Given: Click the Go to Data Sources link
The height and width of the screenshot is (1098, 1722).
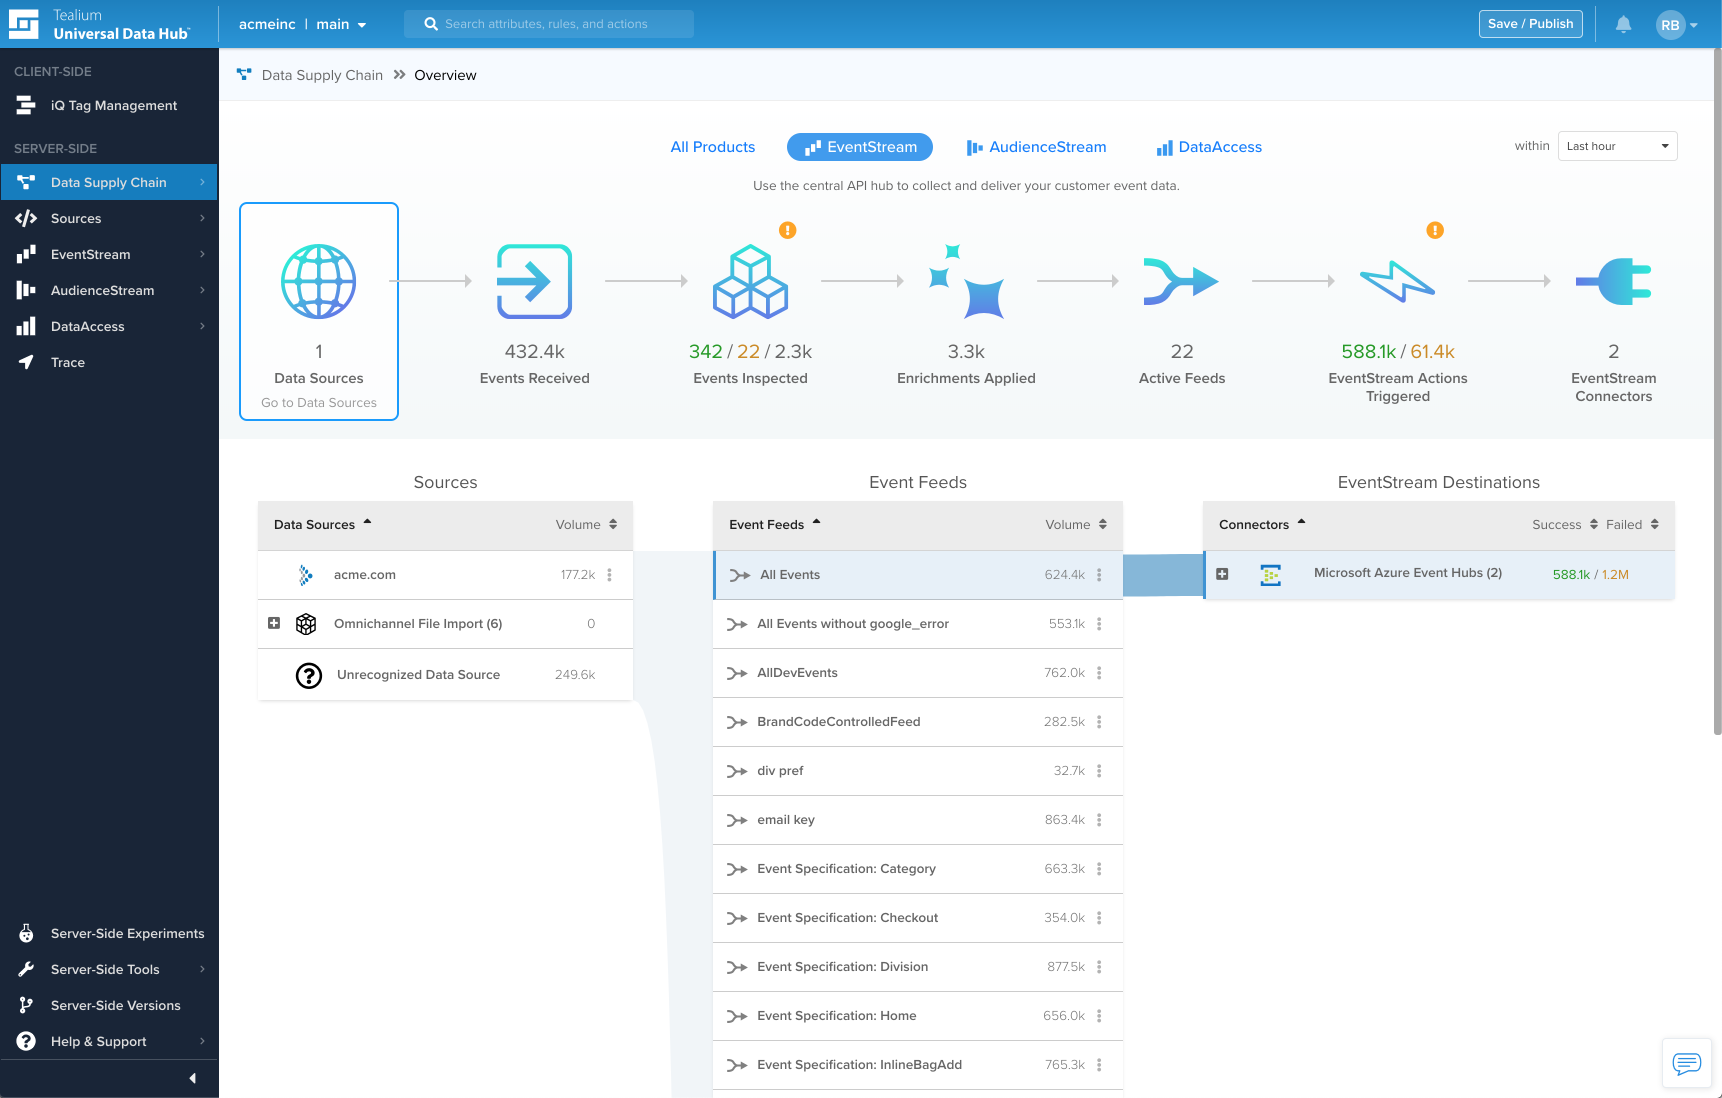Looking at the screenshot, I should (318, 402).
